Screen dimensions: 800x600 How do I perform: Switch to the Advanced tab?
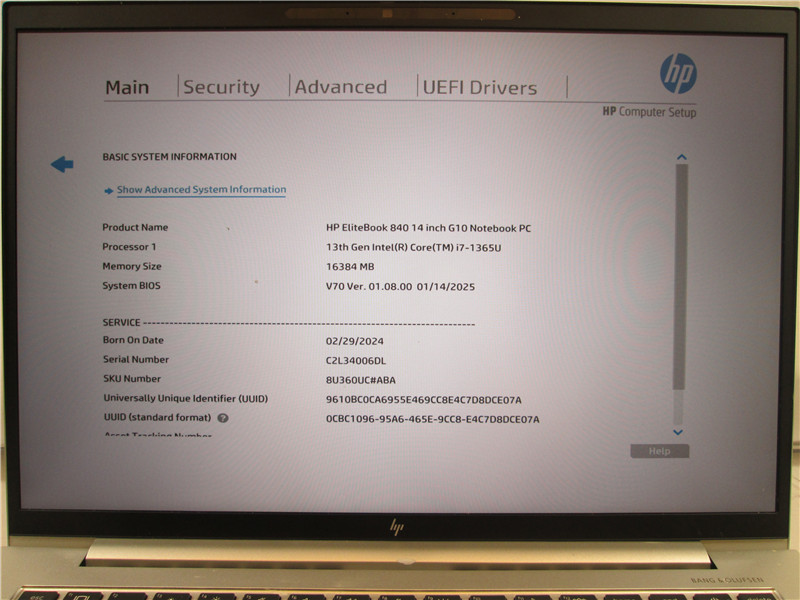tap(341, 87)
